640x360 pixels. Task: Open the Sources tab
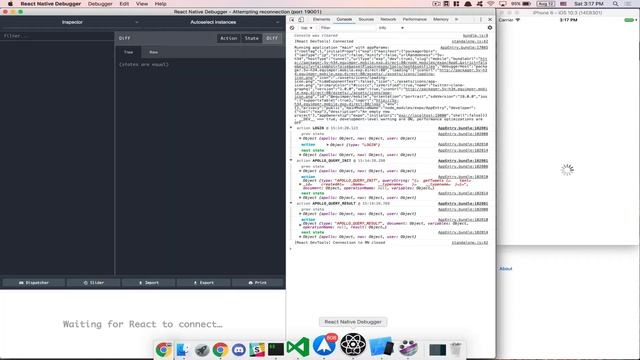(366, 19)
